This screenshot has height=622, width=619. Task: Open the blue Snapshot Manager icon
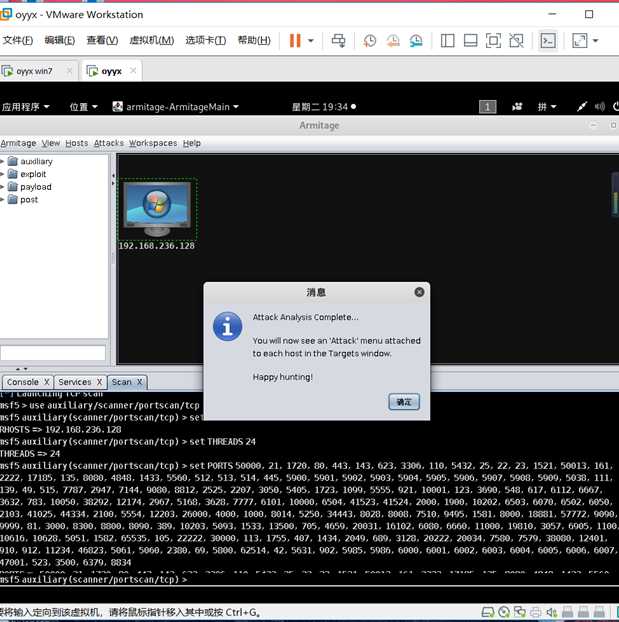(x=416, y=40)
